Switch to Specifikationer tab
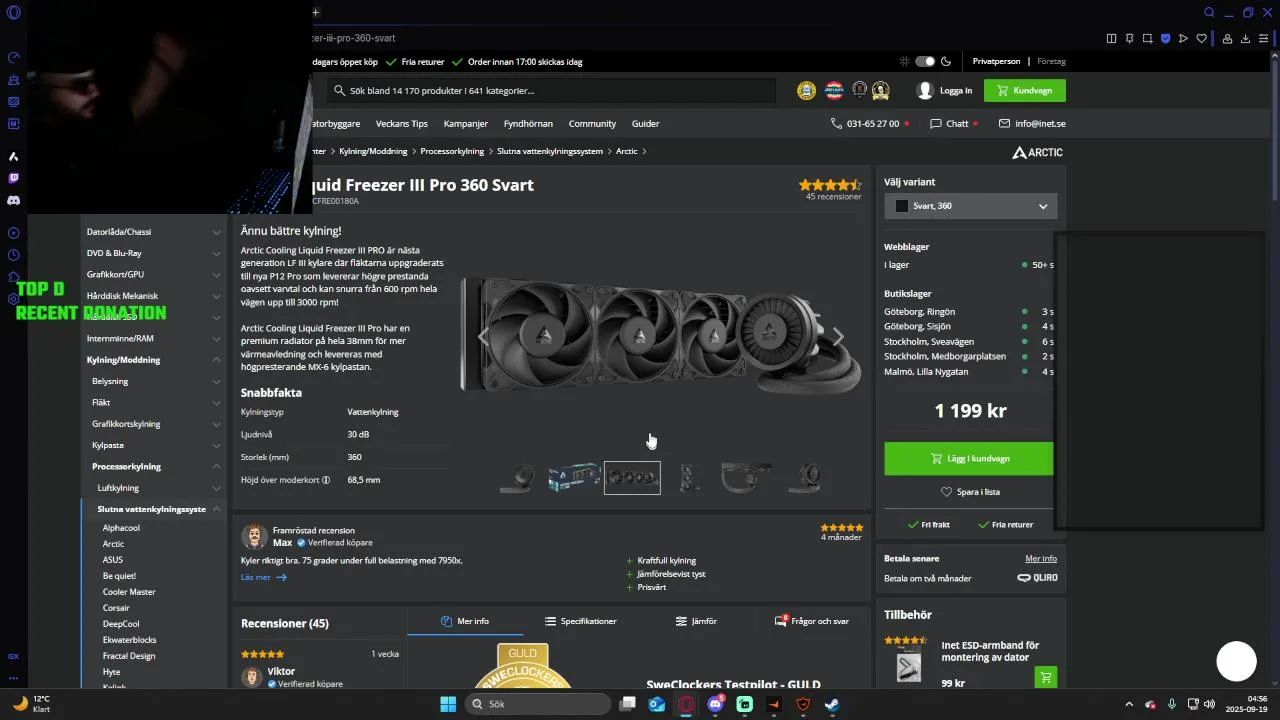Screen dimensions: 1280x720 click(x=580, y=621)
